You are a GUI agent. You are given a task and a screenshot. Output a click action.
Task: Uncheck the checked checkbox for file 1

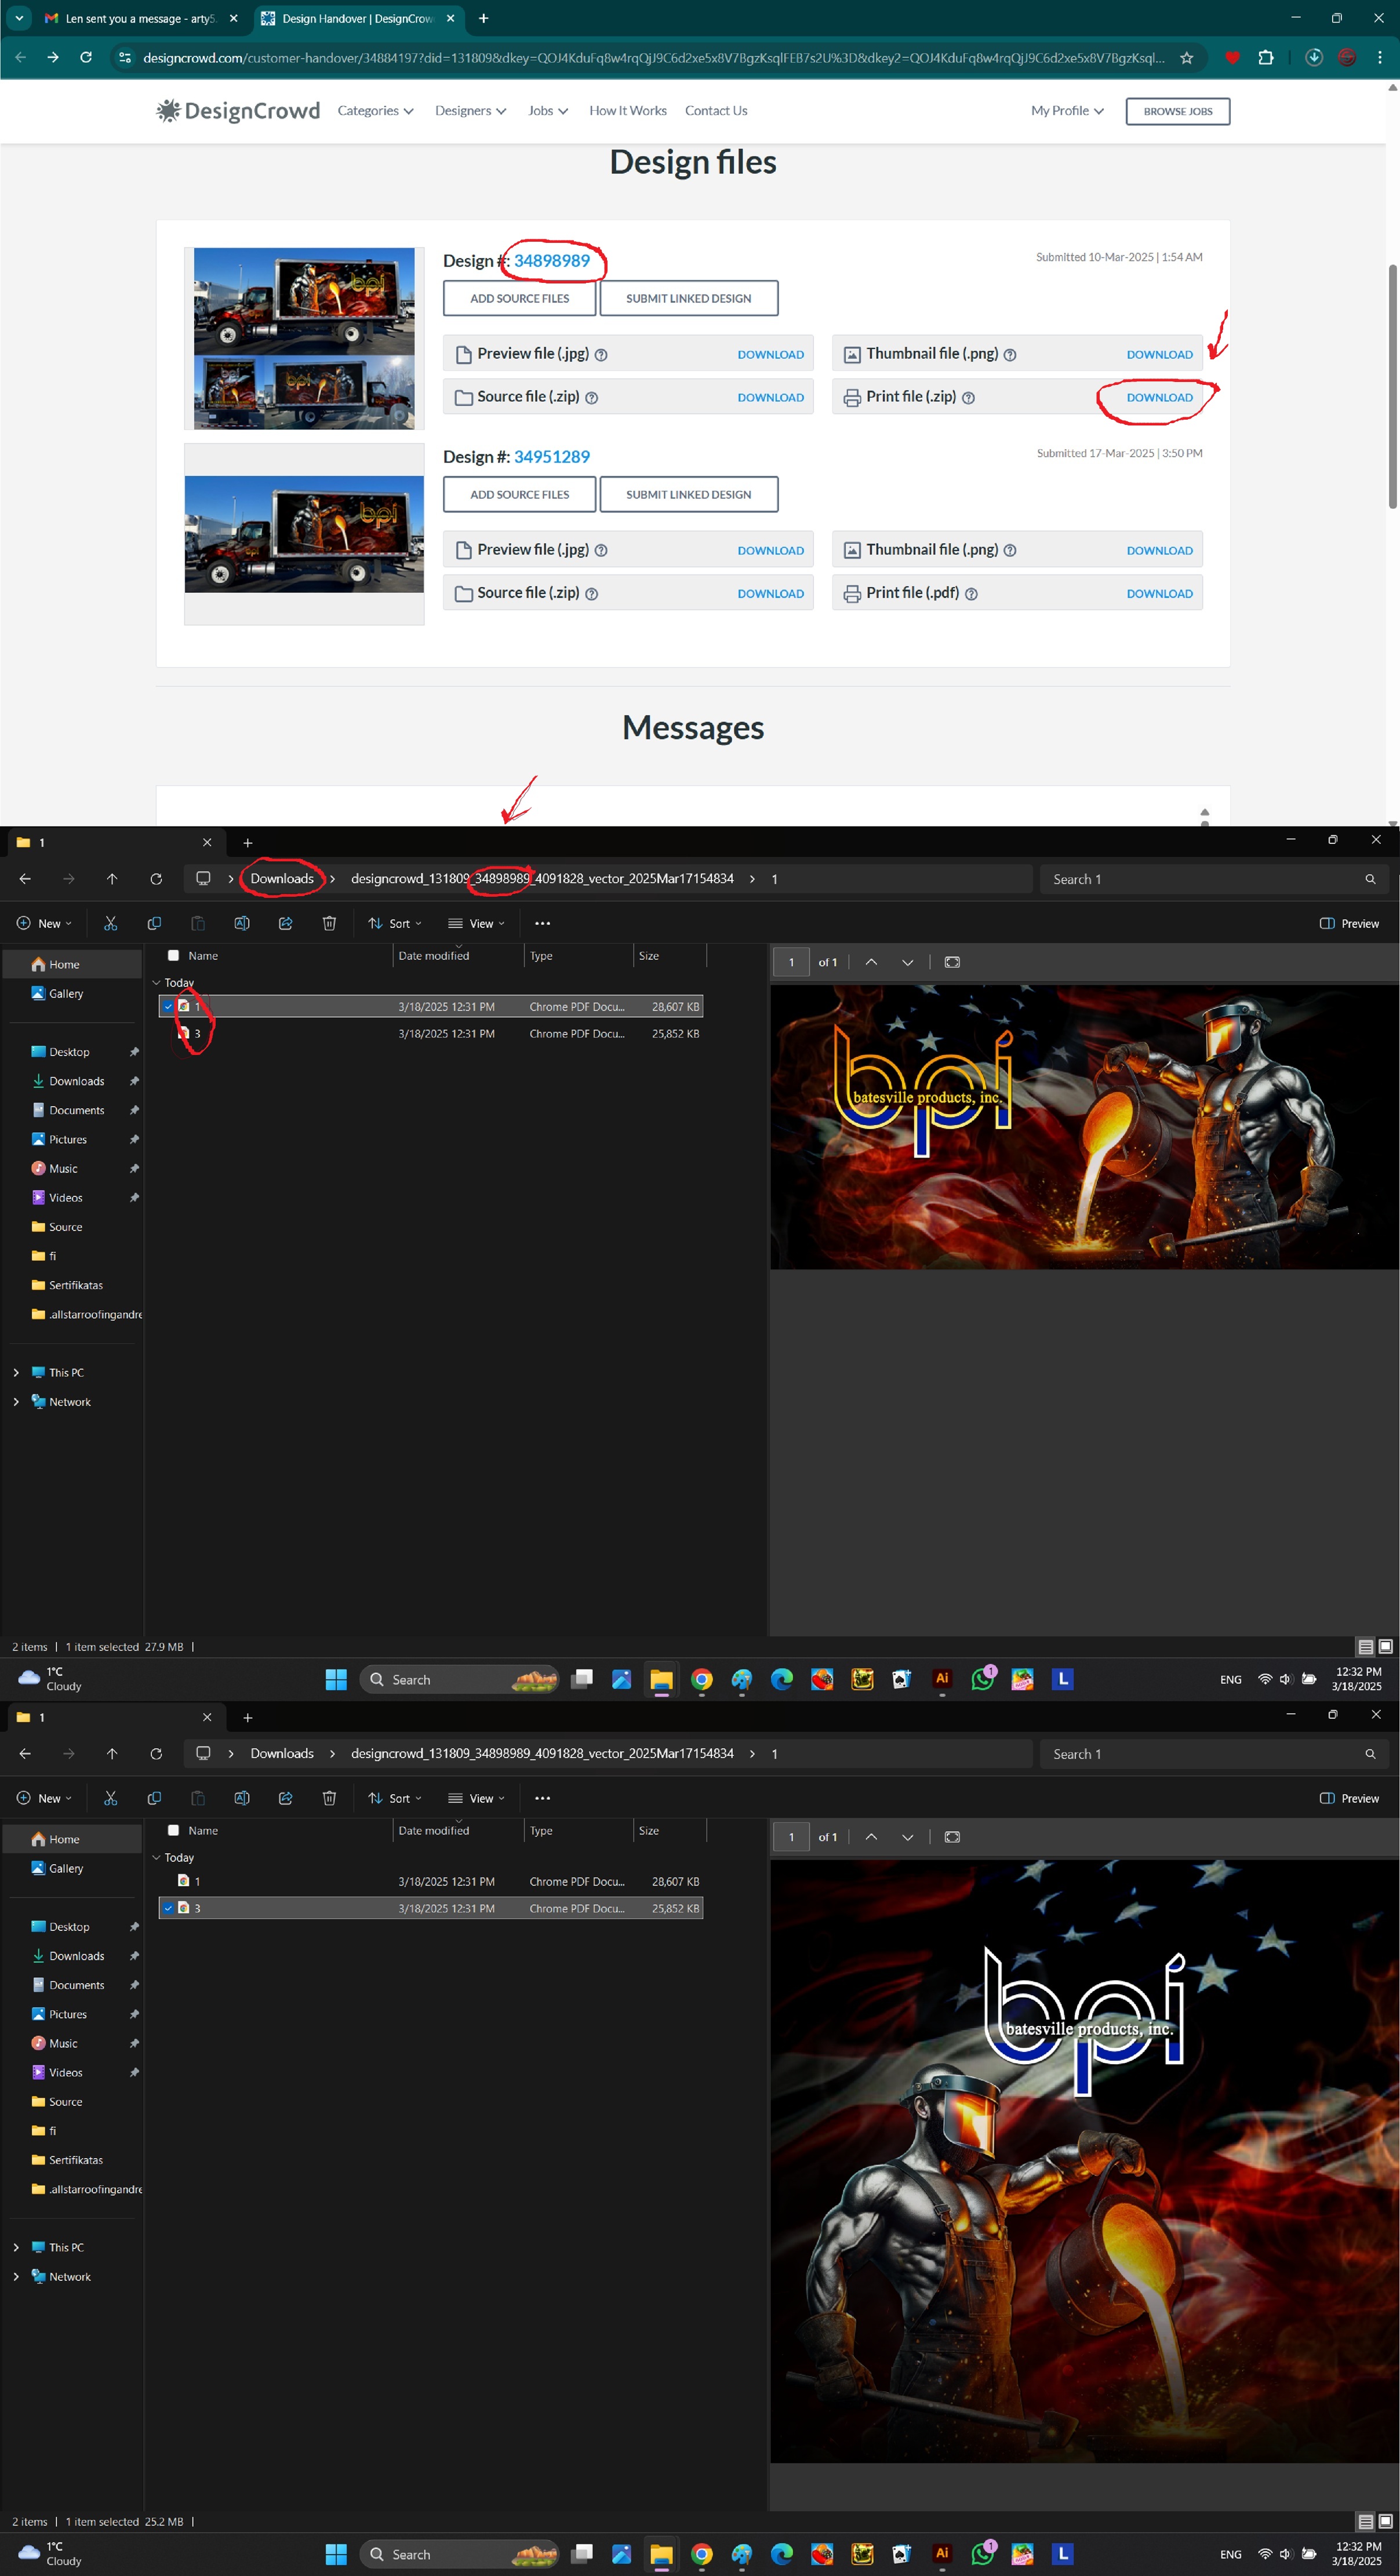coord(168,1006)
